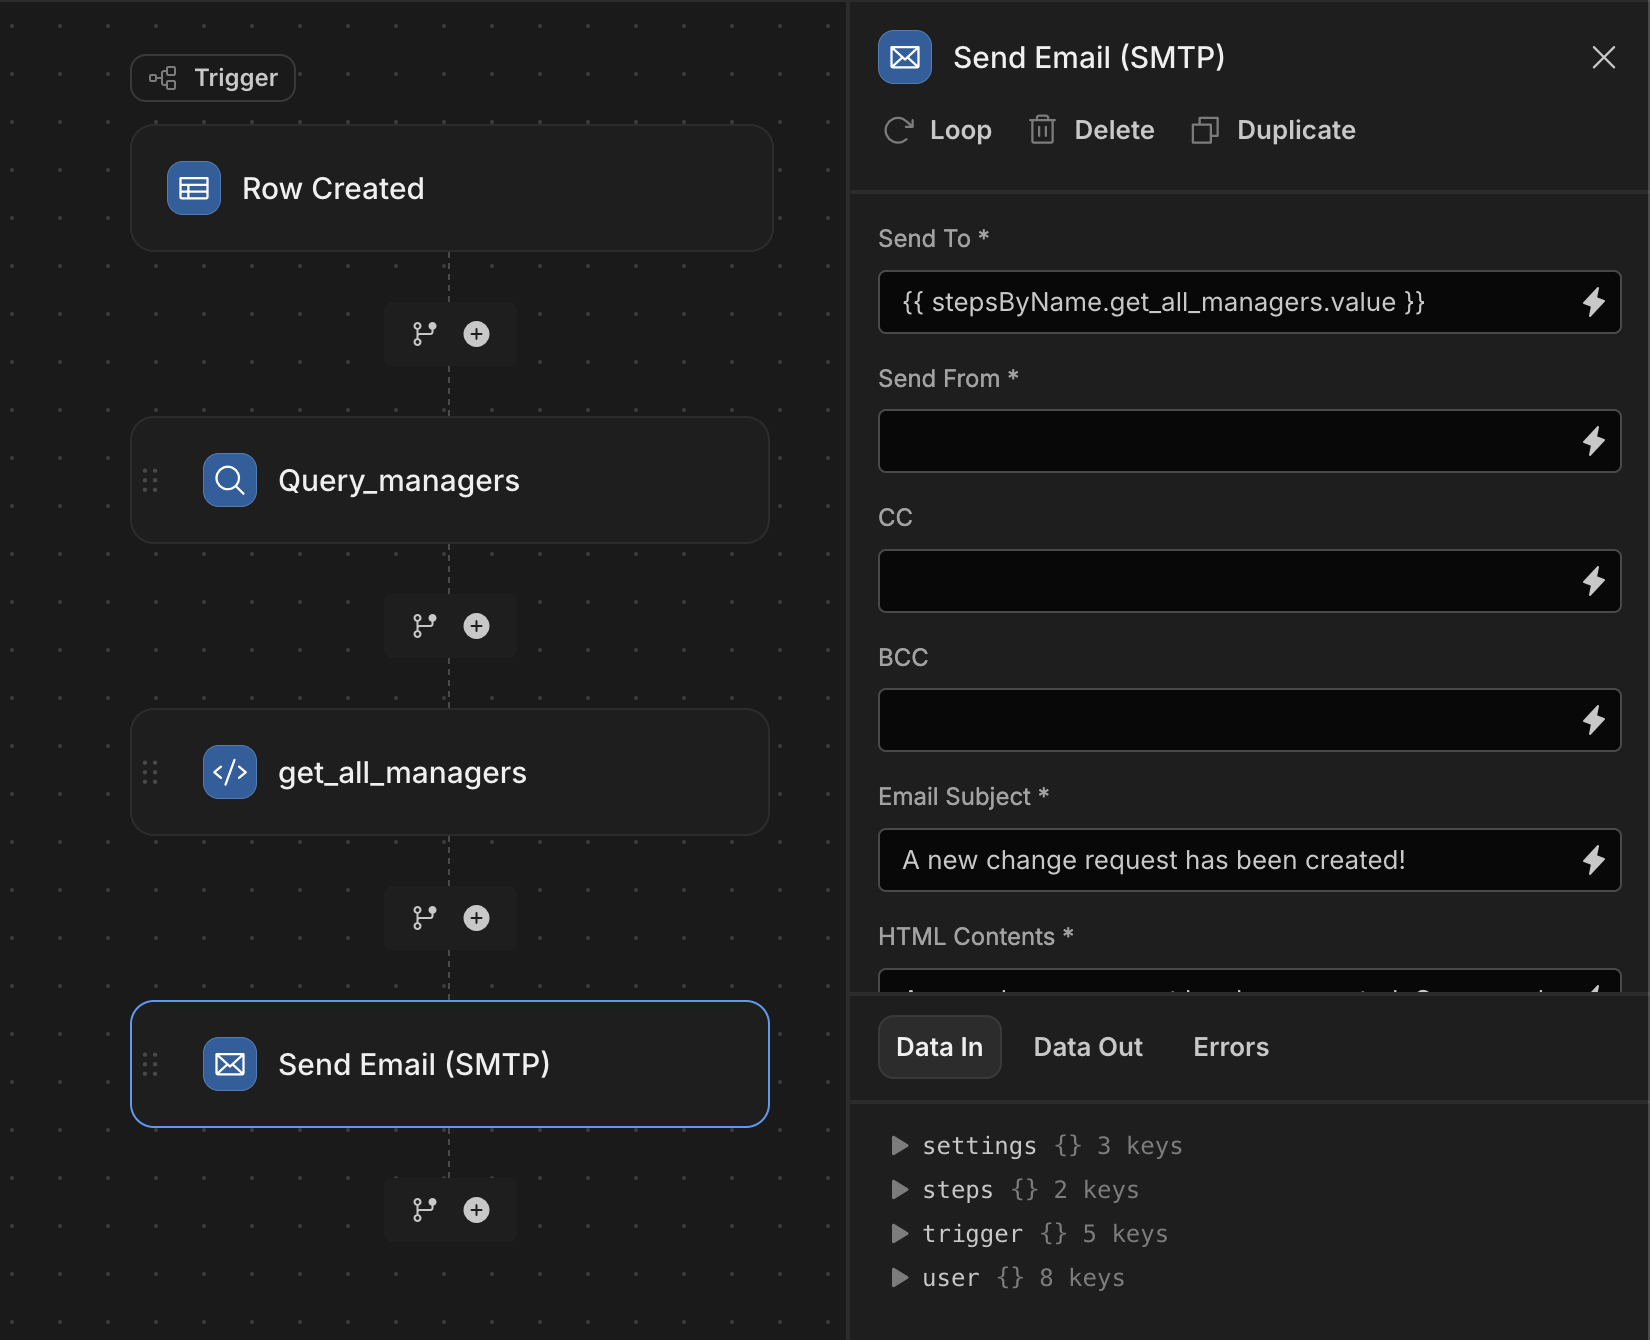This screenshot has height=1340, width=1650.
Task: Click the Trigger label button
Action: click(213, 78)
